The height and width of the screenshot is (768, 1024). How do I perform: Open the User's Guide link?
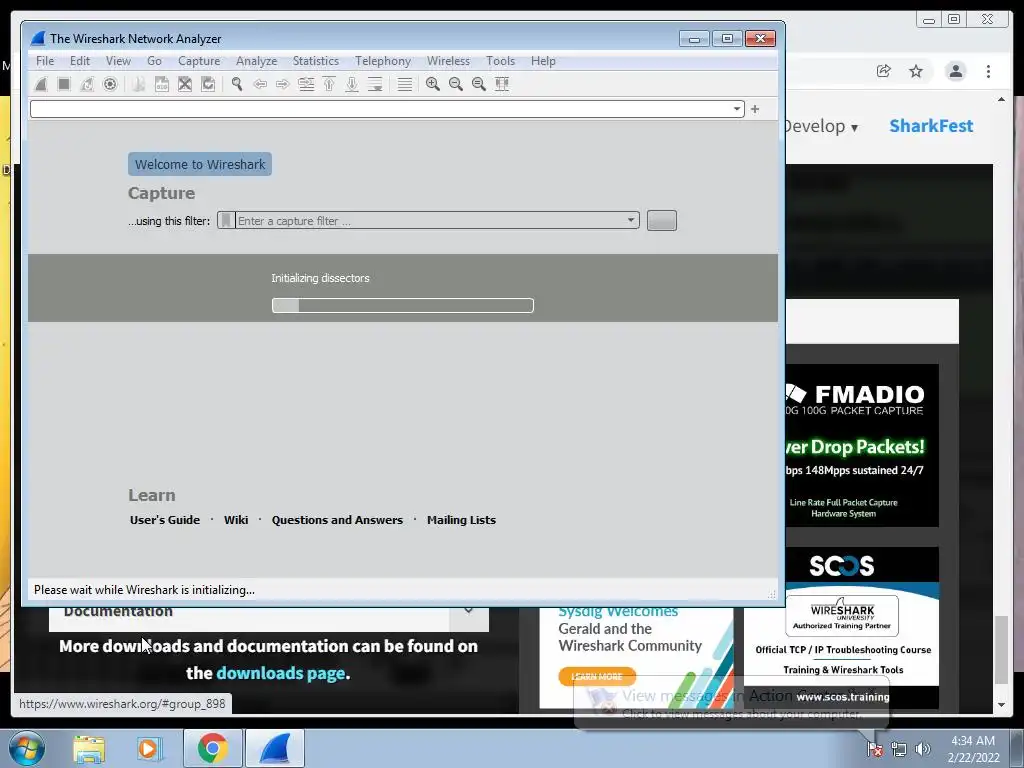[165, 520]
